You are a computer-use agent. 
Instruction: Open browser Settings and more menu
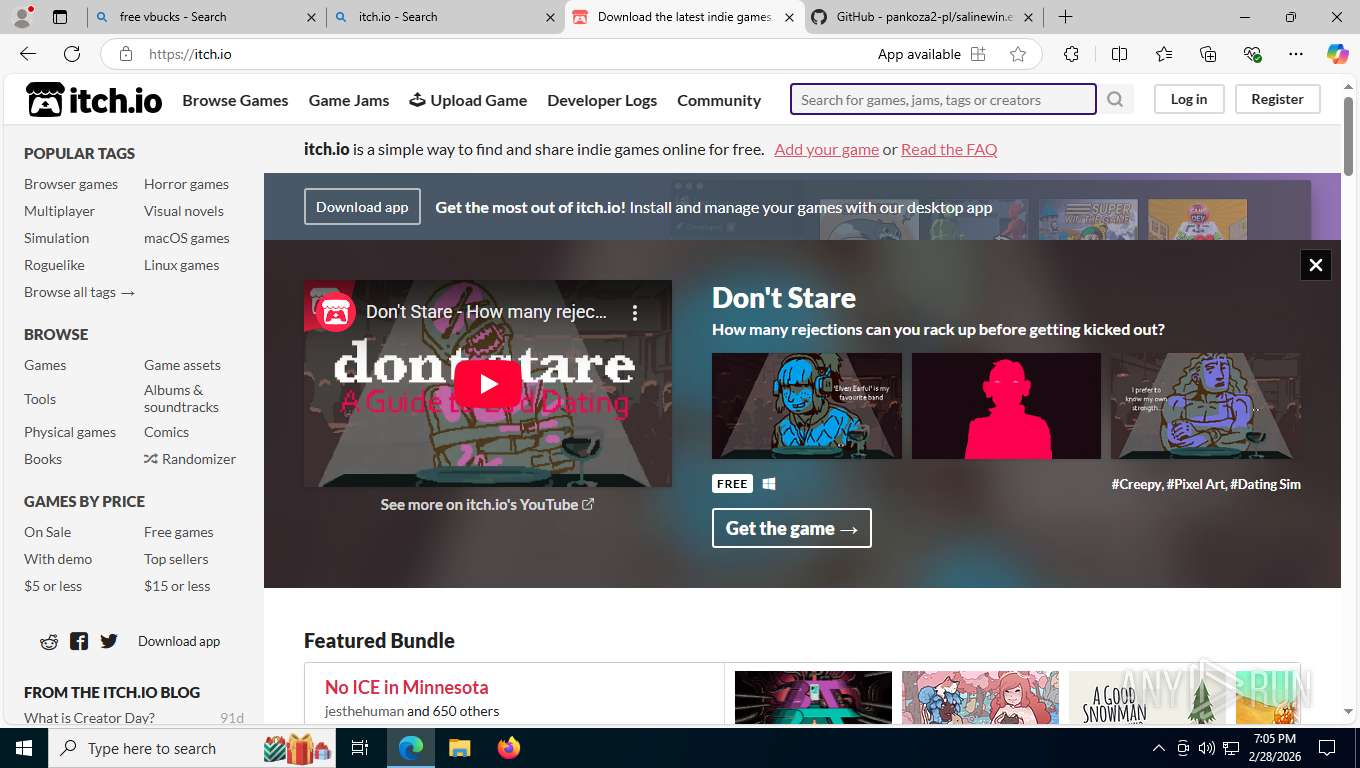[x=1296, y=54]
